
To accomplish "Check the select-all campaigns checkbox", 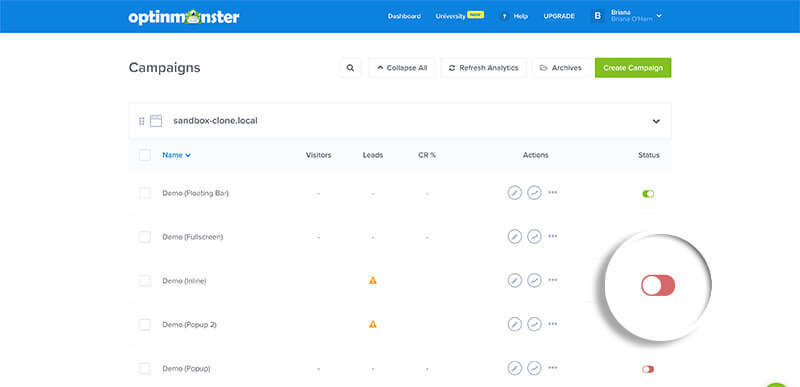I will [145, 155].
